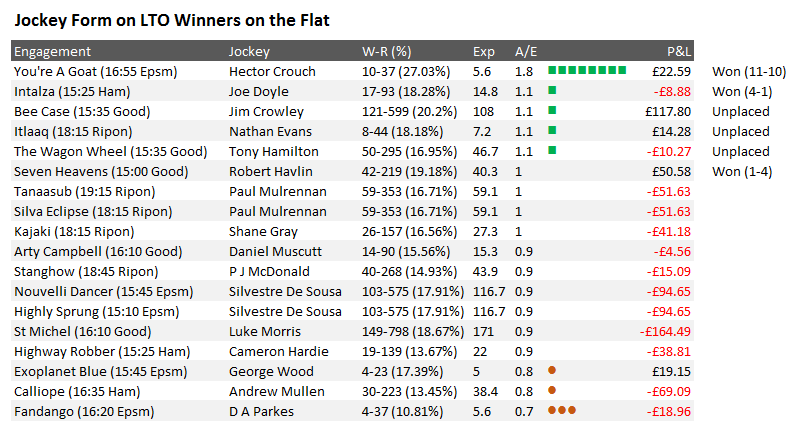Click the three orange dots for D A Parkes
The image size is (802, 433).
pos(562,410)
